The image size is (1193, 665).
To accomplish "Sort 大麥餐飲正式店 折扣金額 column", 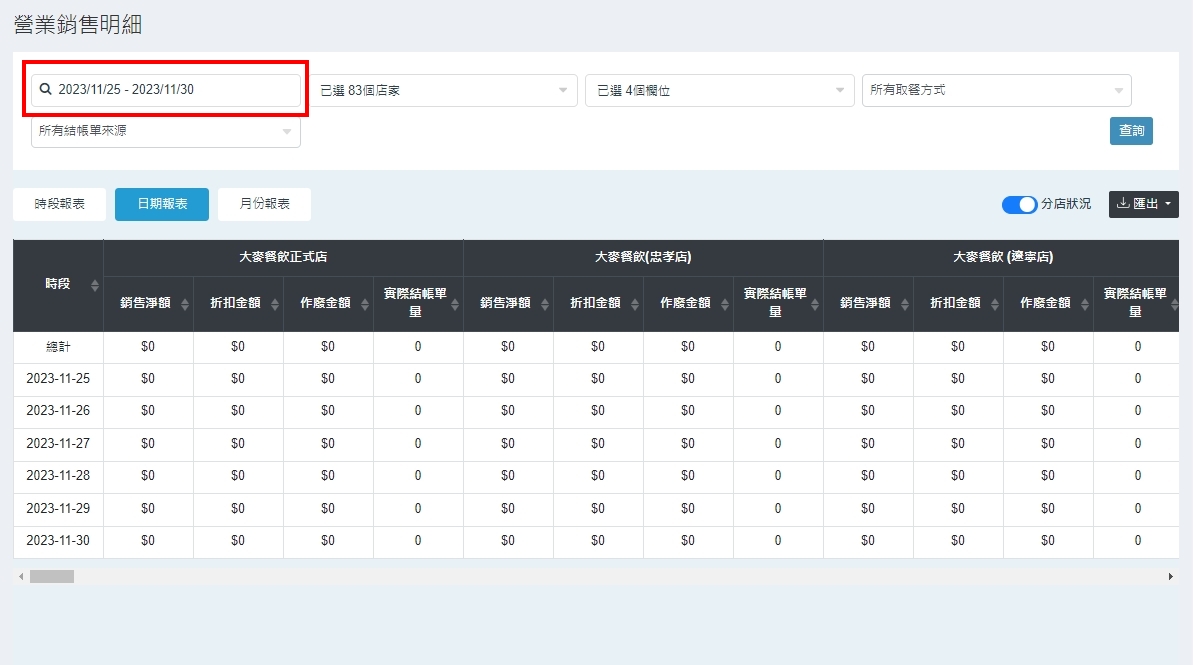I will pyautogui.click(x=274, y=304).
